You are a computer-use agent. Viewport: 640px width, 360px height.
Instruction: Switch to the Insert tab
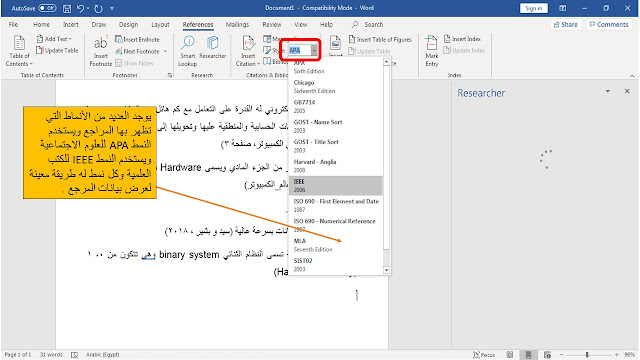coord(71,24)
